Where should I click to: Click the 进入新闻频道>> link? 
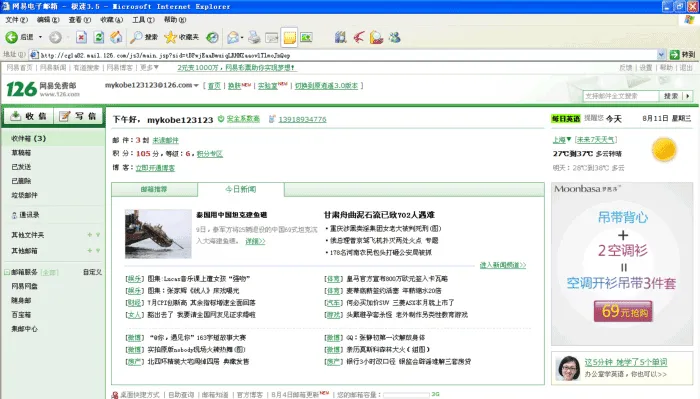503,265
